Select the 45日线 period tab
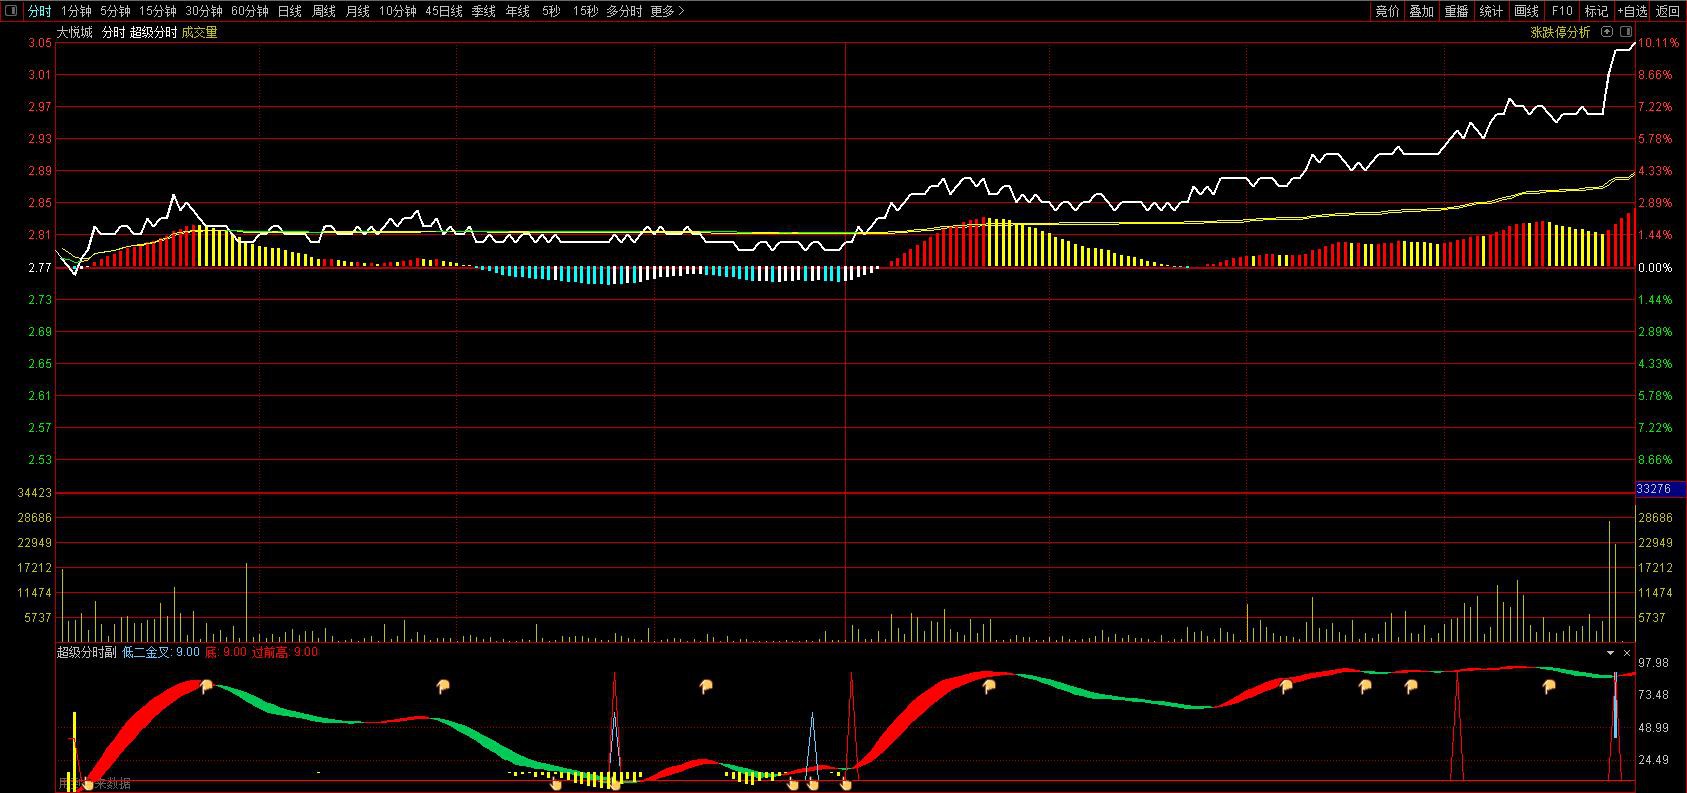 pos(444,11)
